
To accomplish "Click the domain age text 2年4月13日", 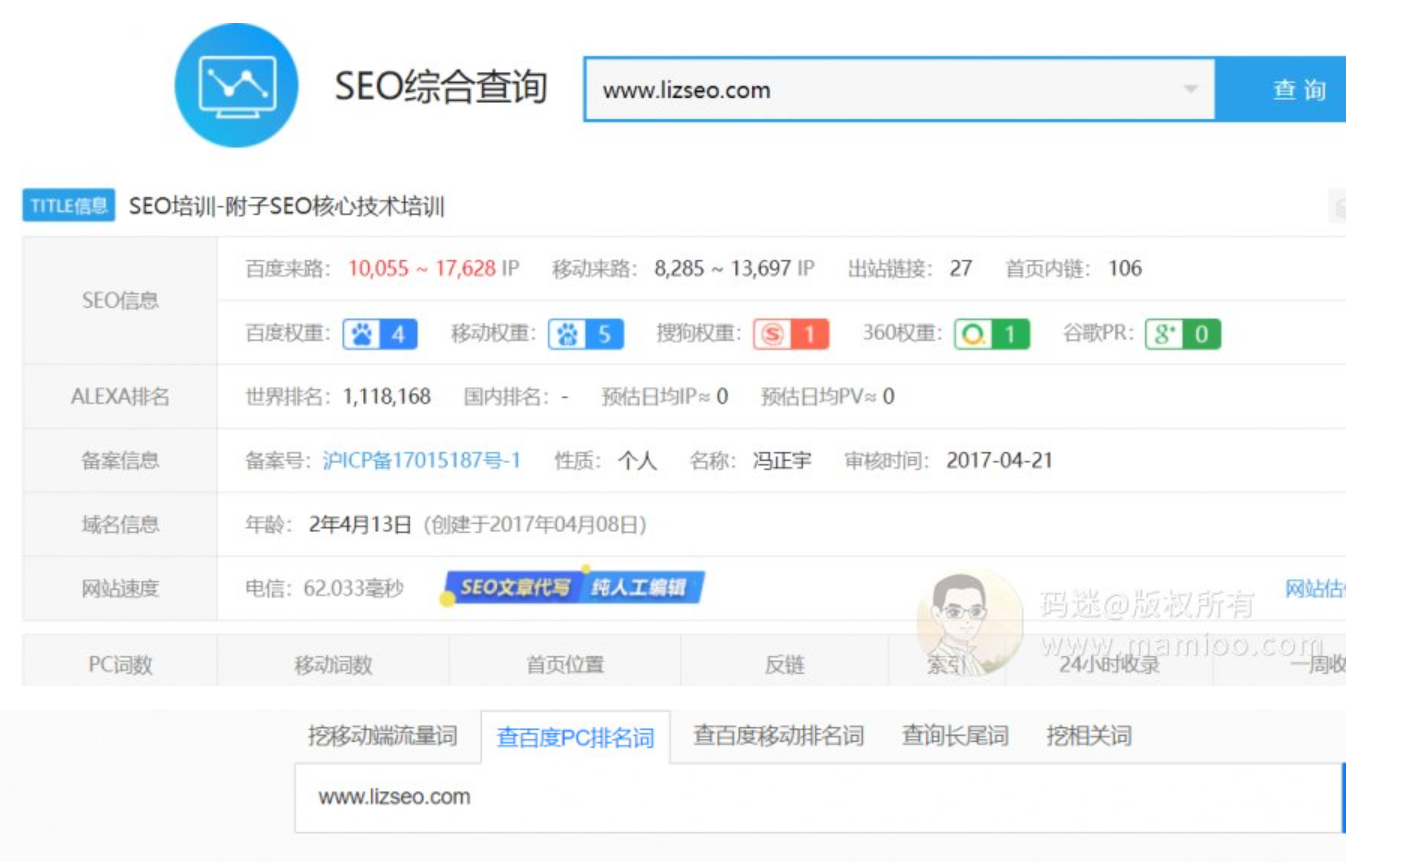I will pyautogui.click(x=360, y=524).
